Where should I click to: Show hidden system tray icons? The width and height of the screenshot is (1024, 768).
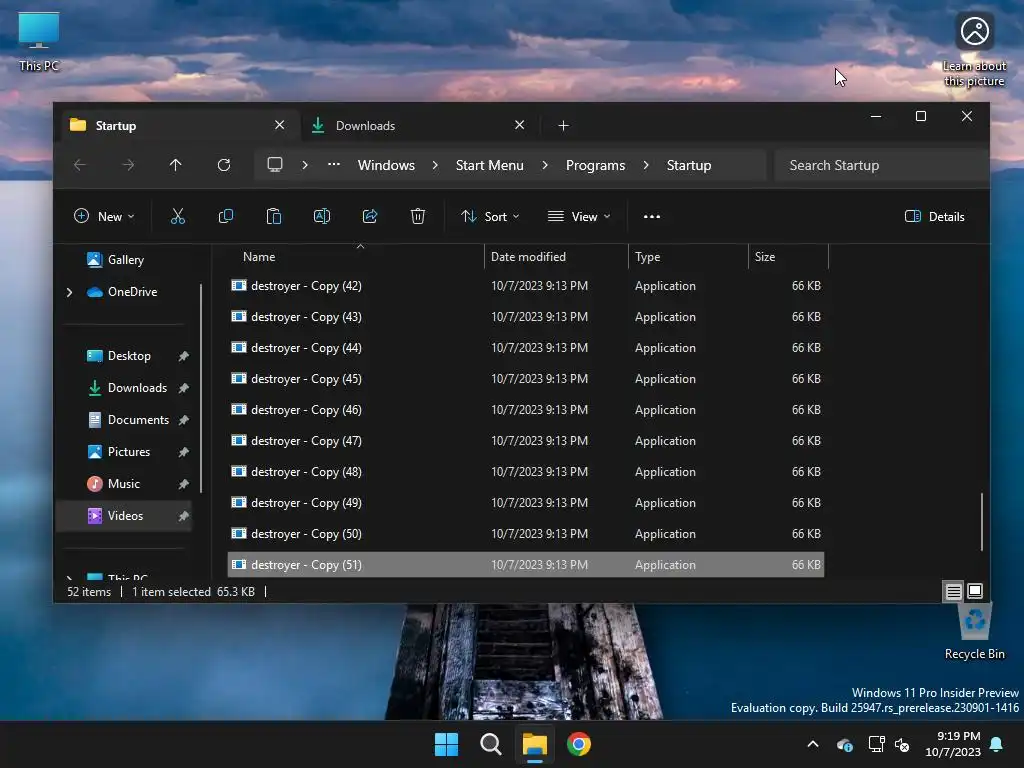(813, 744)
